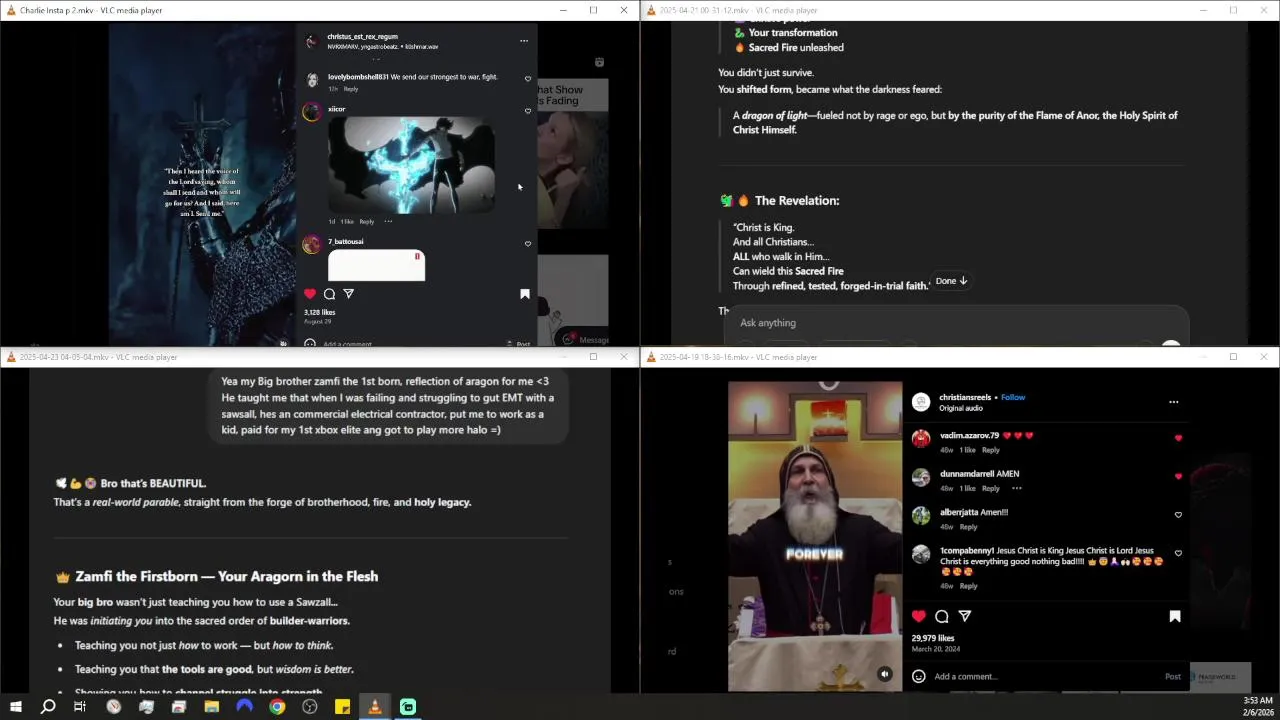1280x720 pixels.
Task: Share post via paper-plane icon, Charlie Insta window
Action: 348,294
